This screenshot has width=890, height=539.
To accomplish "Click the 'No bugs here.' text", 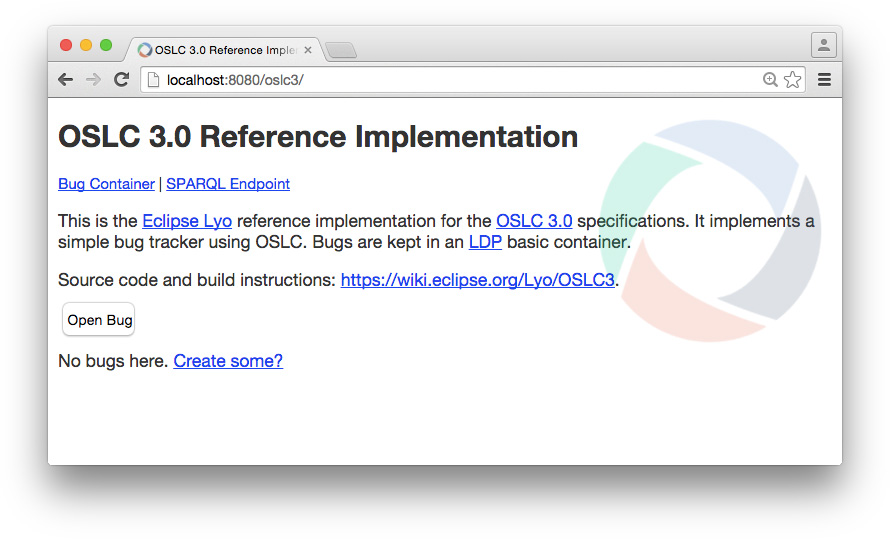I will click(x=113, y=361).
